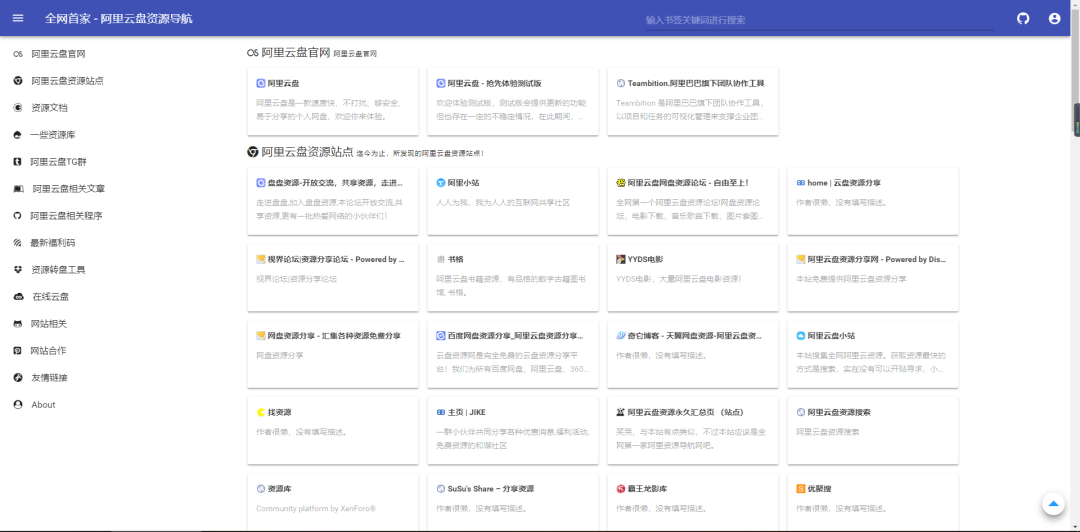This screenshot has height=532, width=1080.
Task: Click the 阿里云盘官网 sidebar icon
Action: pos(18,54)
